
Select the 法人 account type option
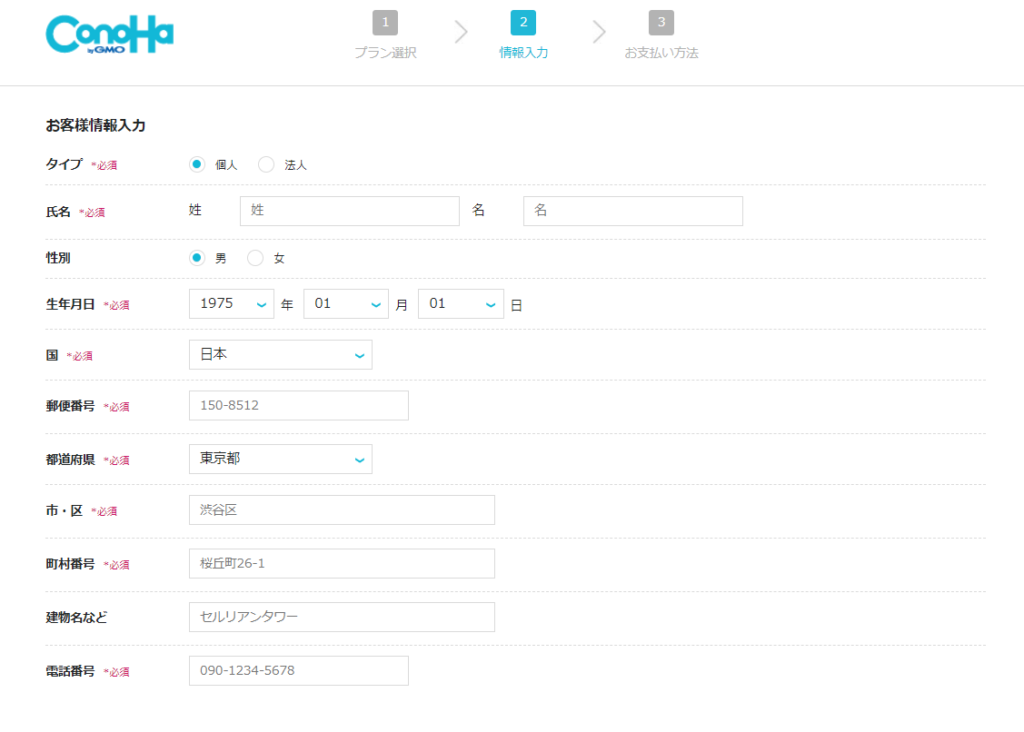pyautogui.click(x=266, y=164)
